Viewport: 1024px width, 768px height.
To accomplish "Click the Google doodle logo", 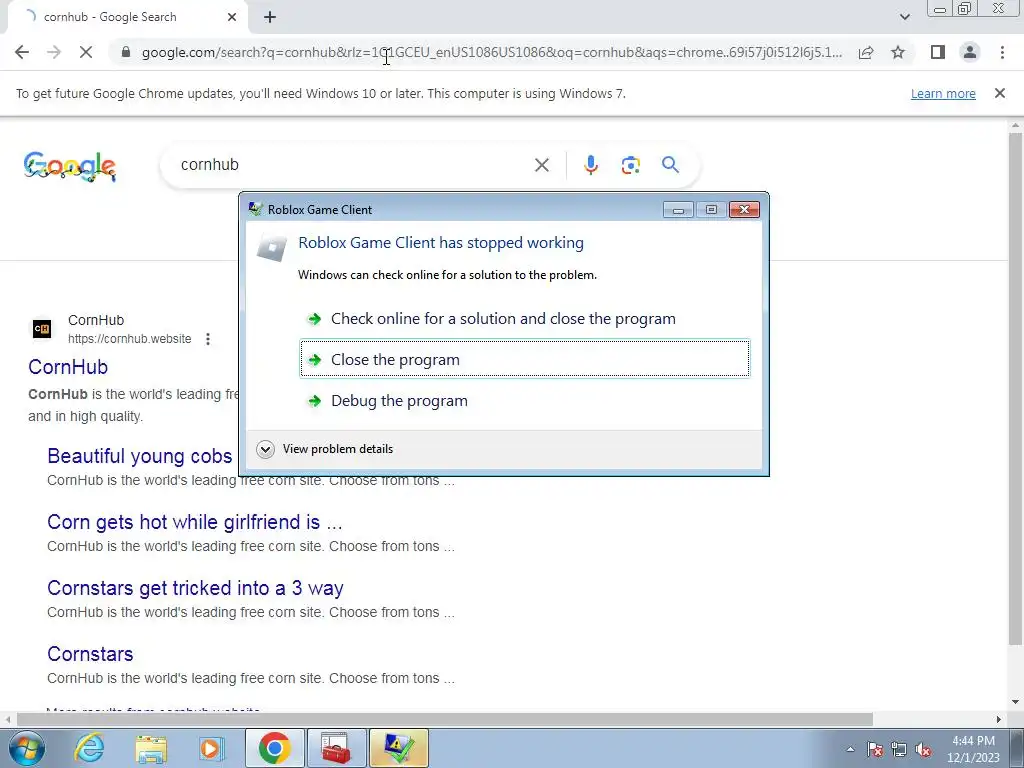I will pos(69,166).
